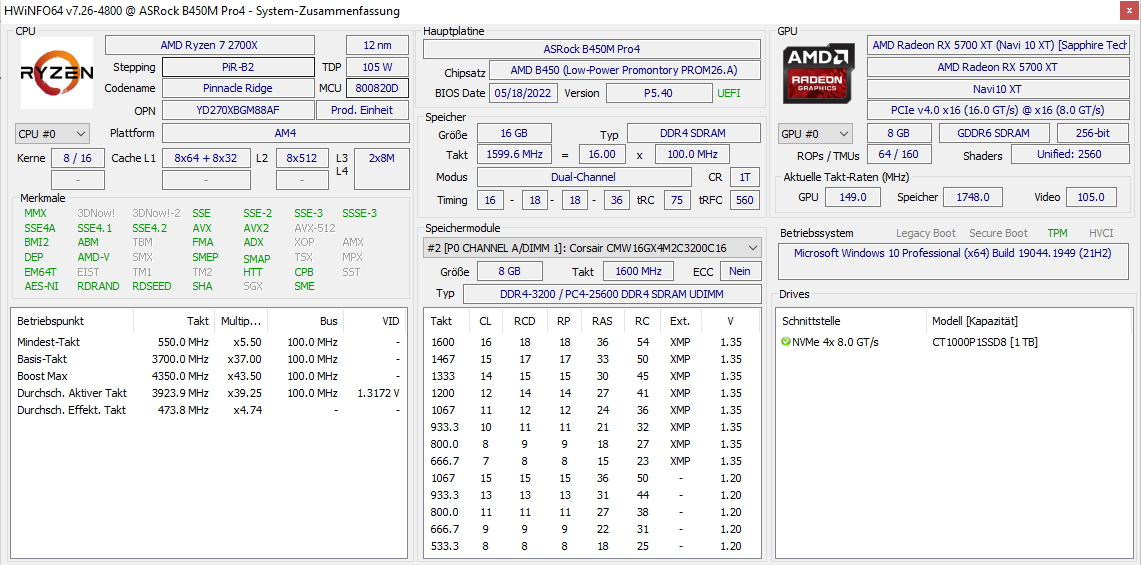Click the Legacy Boot indicator
The height and width of the screenshot is (565, 1141).
[926, 233]
